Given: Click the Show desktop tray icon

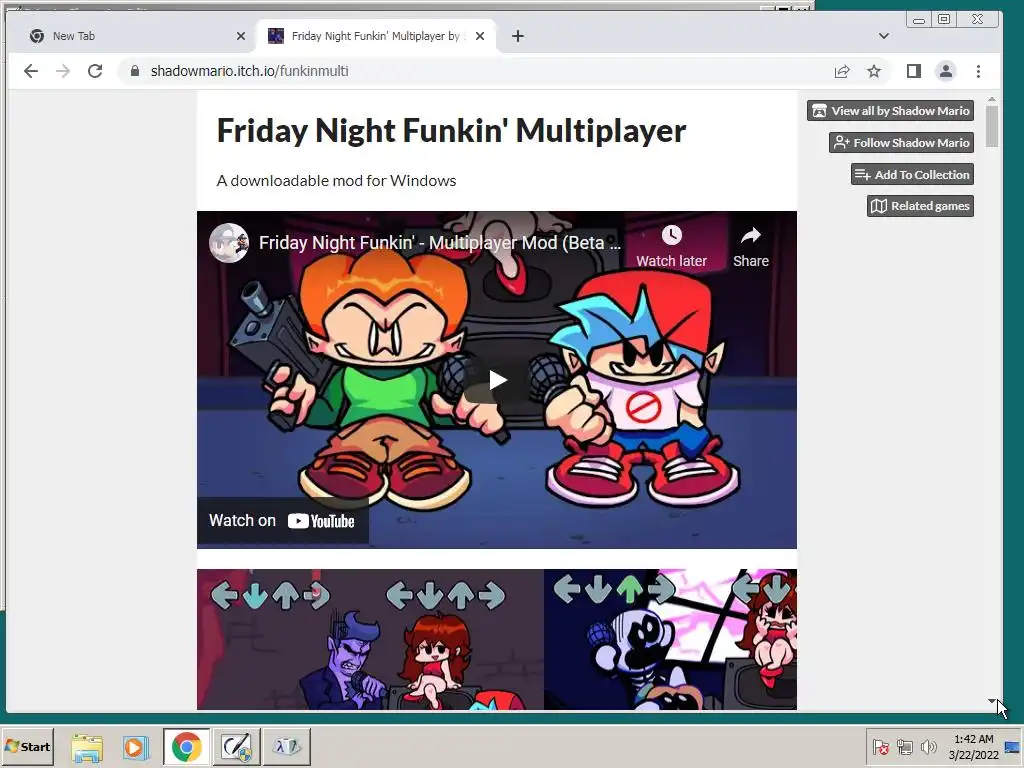Looking at the screenshot, I should [1013, 747].
